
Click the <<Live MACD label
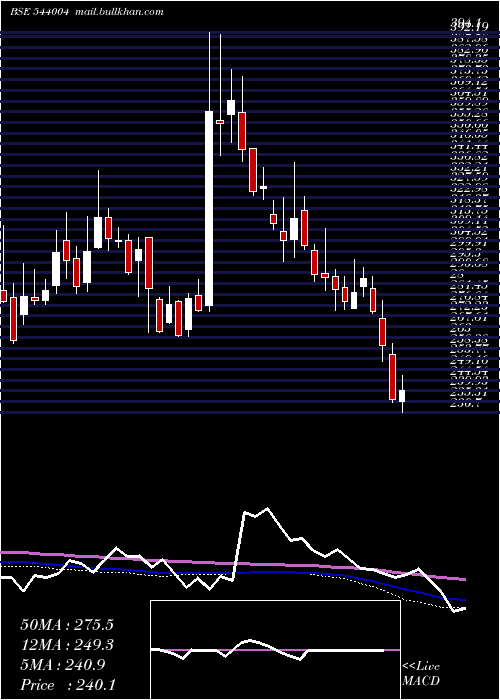421,674
